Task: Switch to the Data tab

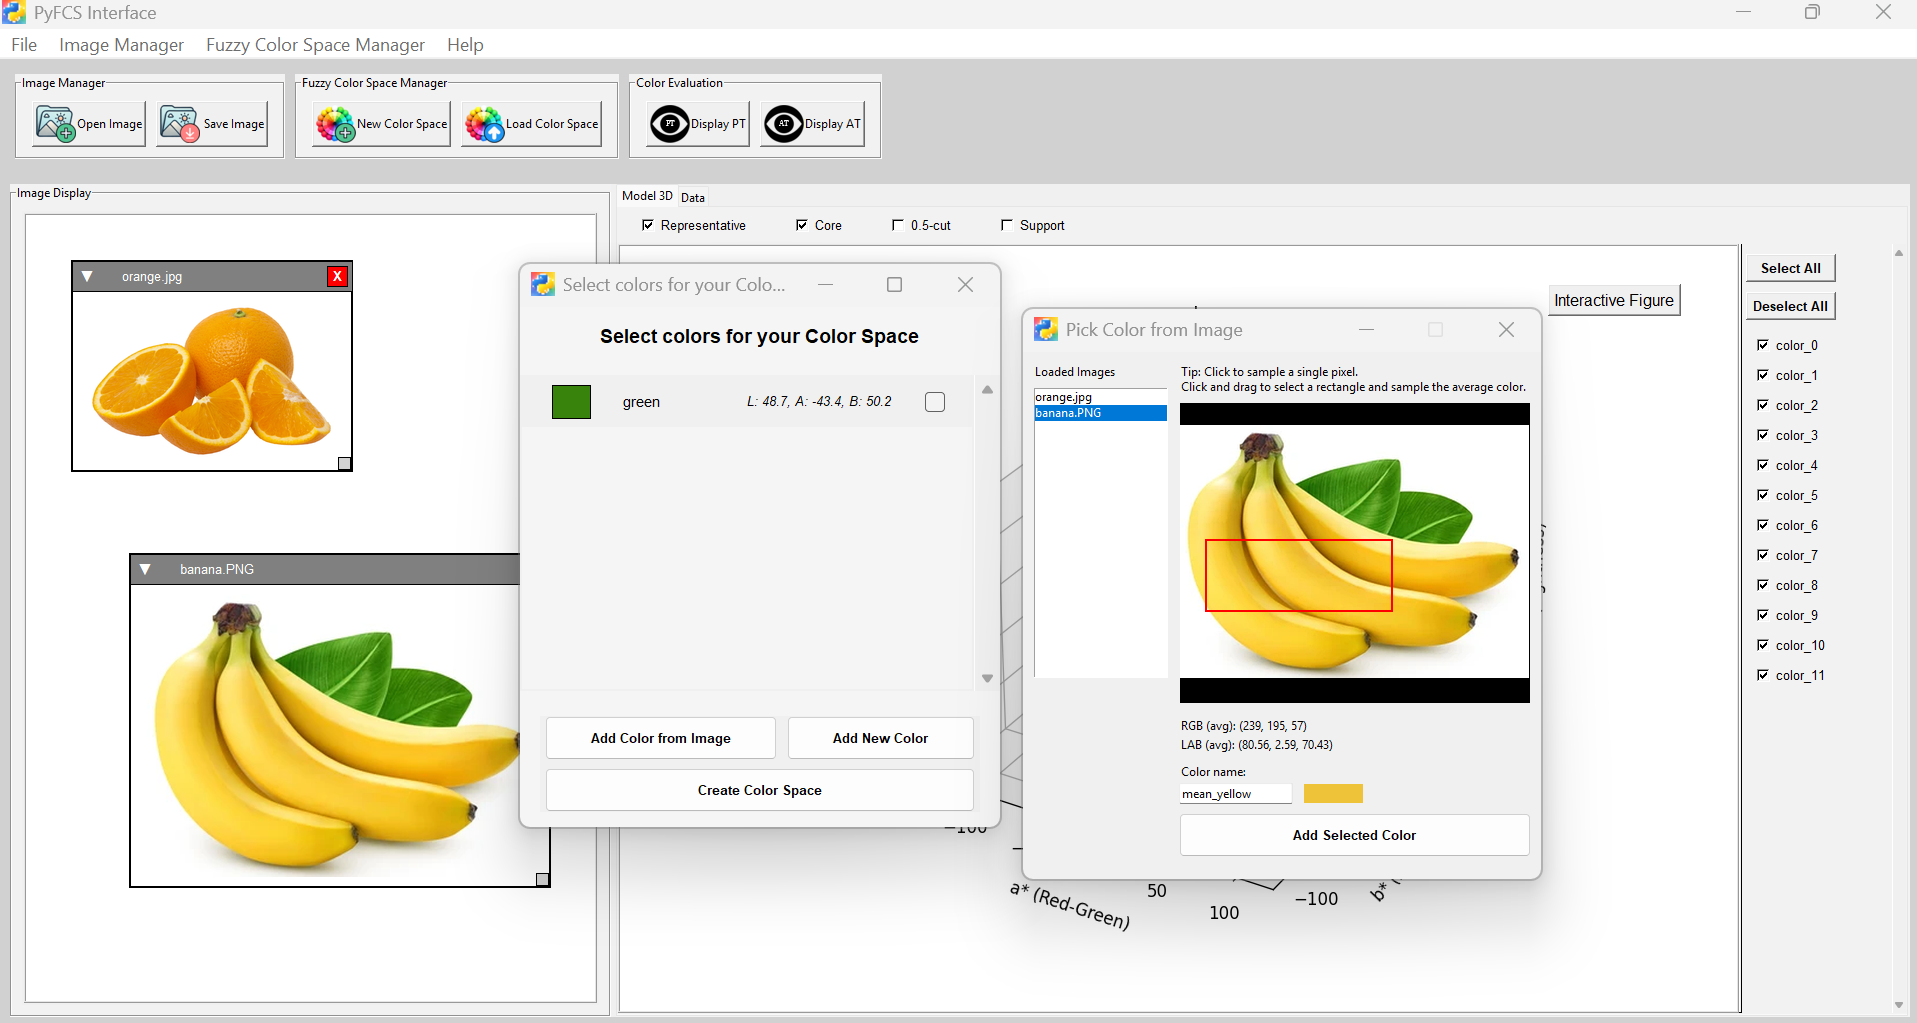Action: click(x=693, y=197)
